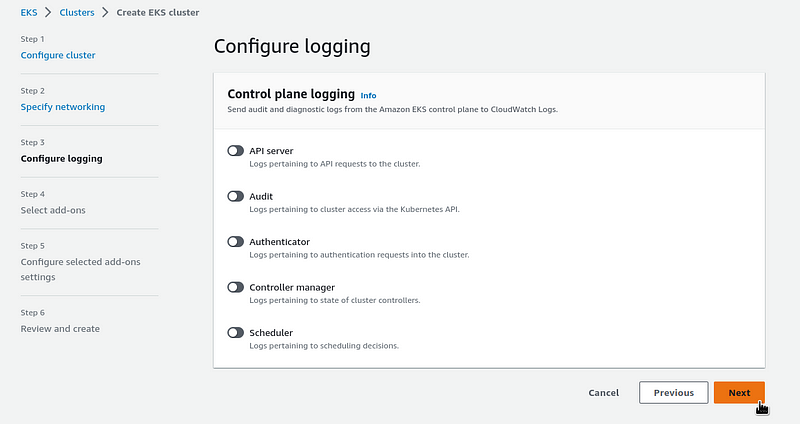Select Step 4 Select add-ons

click(x=53, y=210)
